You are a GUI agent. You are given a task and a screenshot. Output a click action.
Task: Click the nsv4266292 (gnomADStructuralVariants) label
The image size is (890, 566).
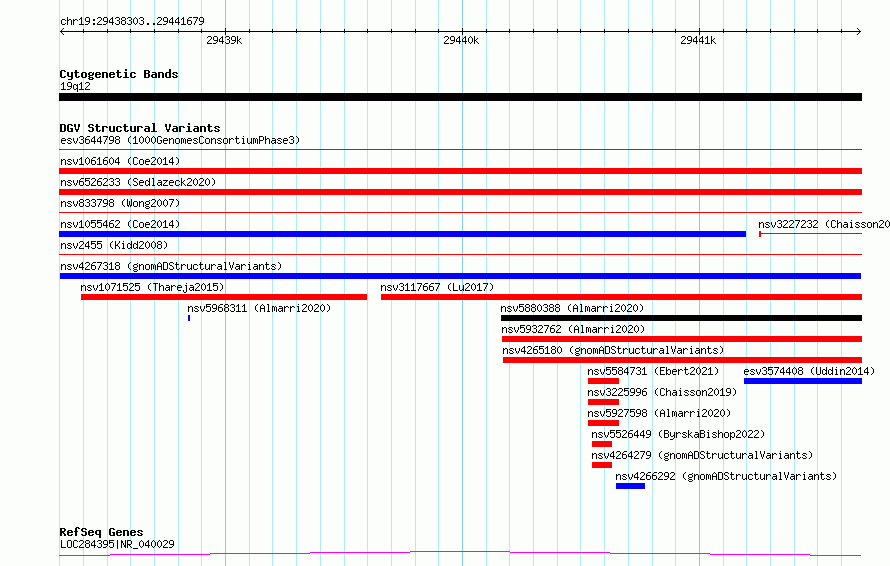(727, 476)
